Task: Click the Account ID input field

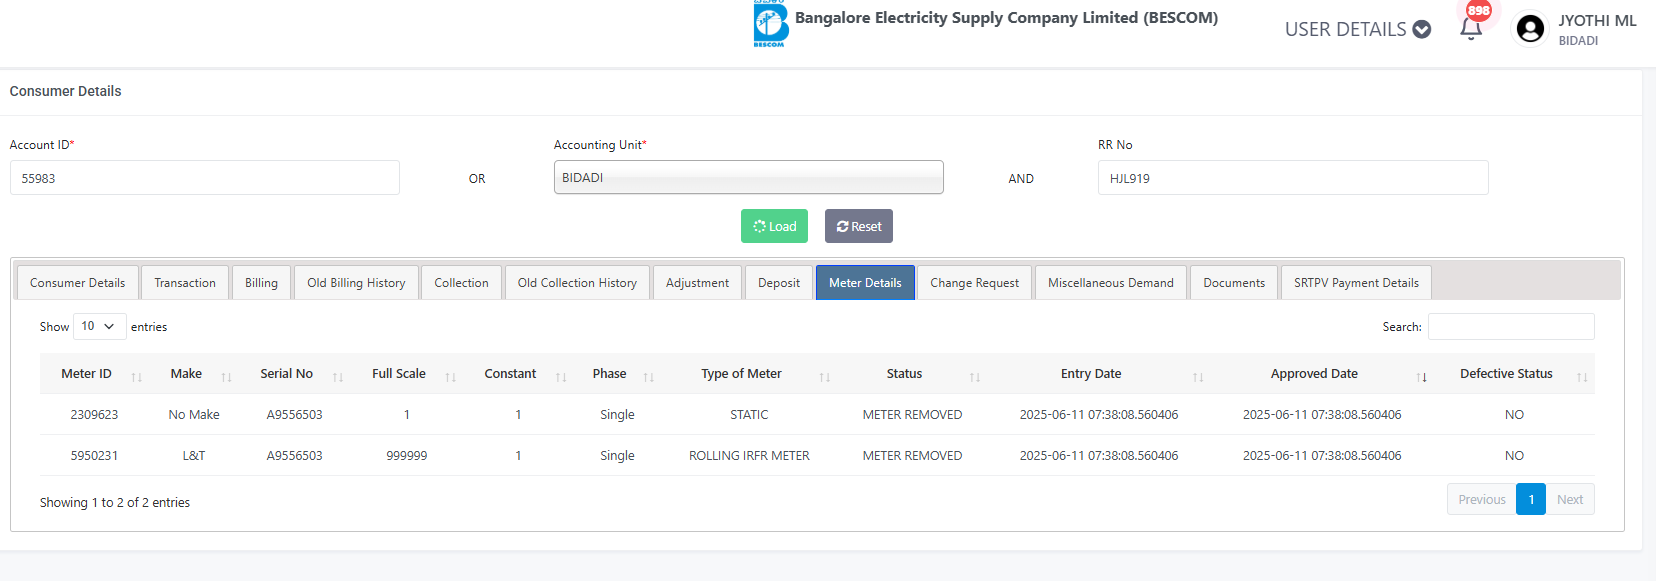Action: pos(205,178)
